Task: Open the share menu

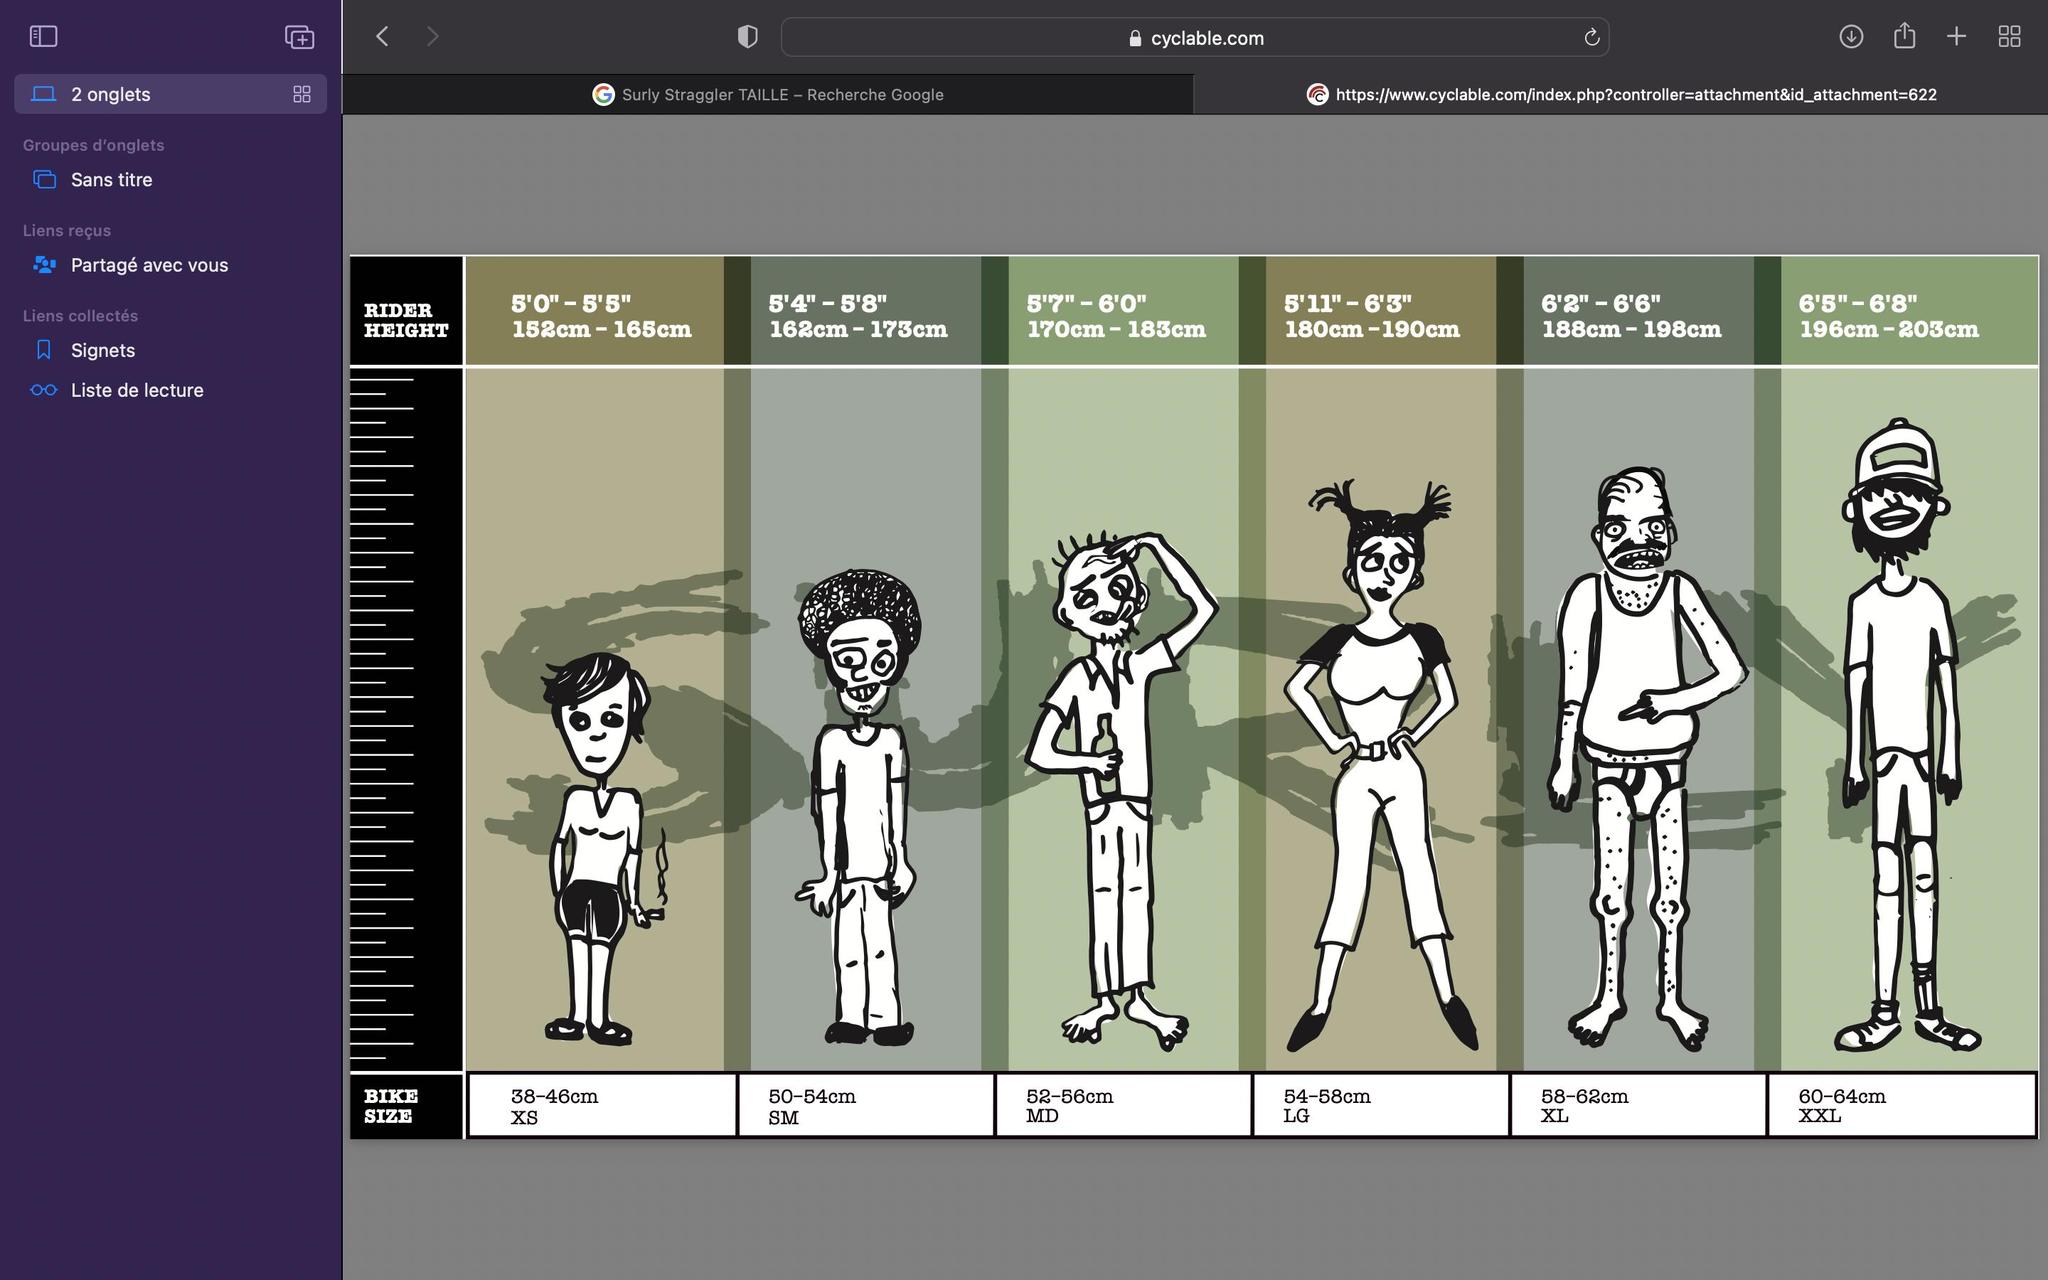Action: 1904,36
